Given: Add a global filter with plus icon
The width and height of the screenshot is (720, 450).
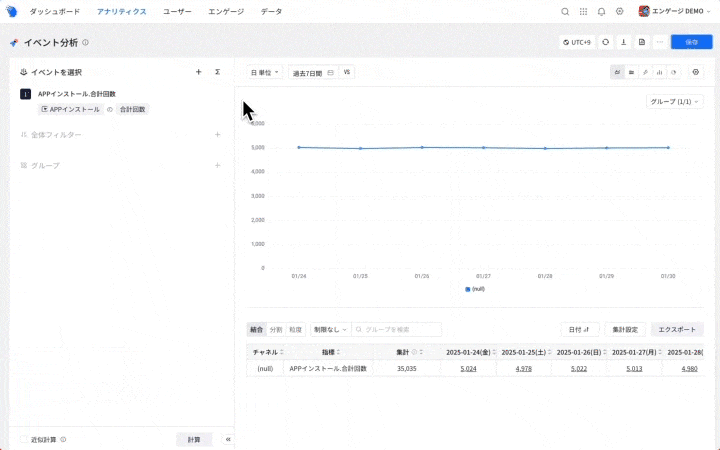Looking at the screenshot, I should [x=218, y=135].
